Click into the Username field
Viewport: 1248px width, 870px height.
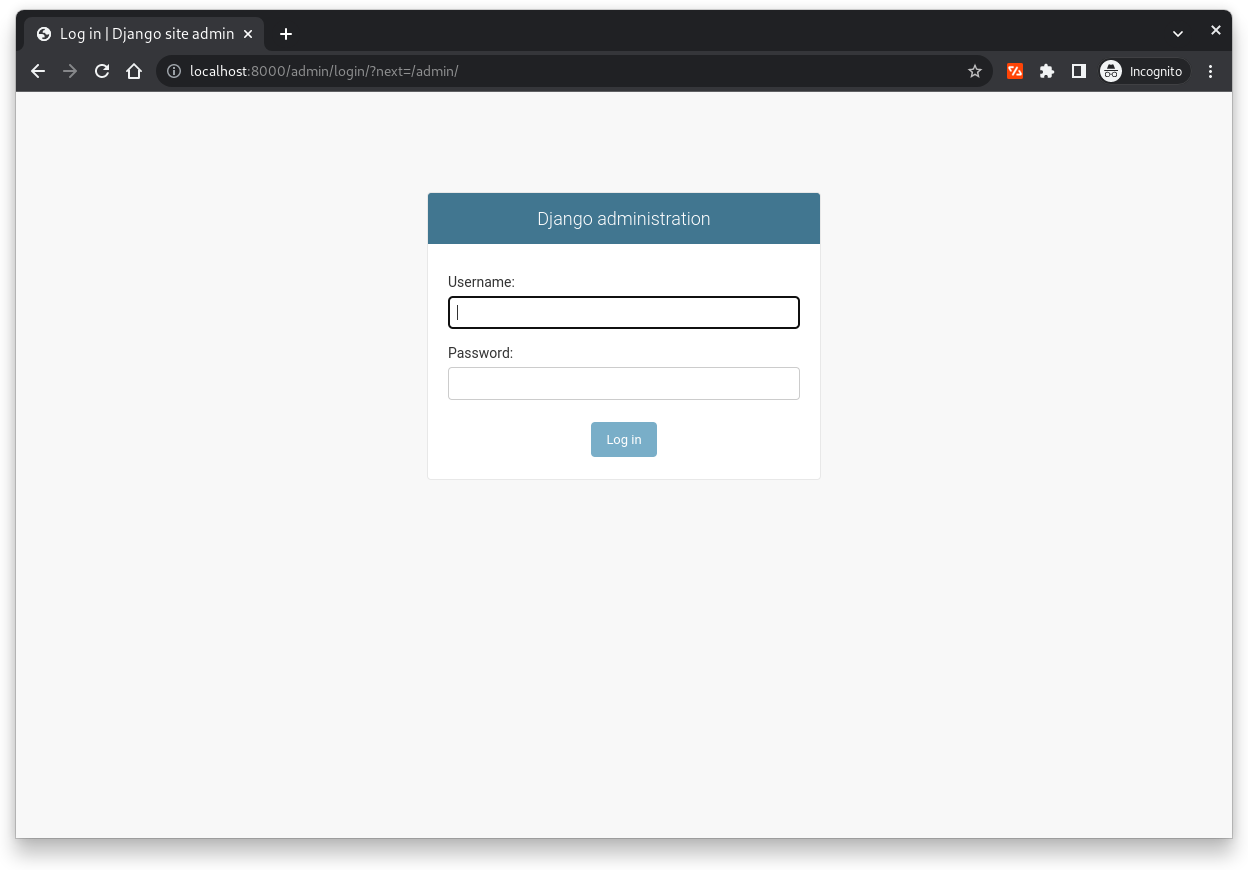pos(624,313)
